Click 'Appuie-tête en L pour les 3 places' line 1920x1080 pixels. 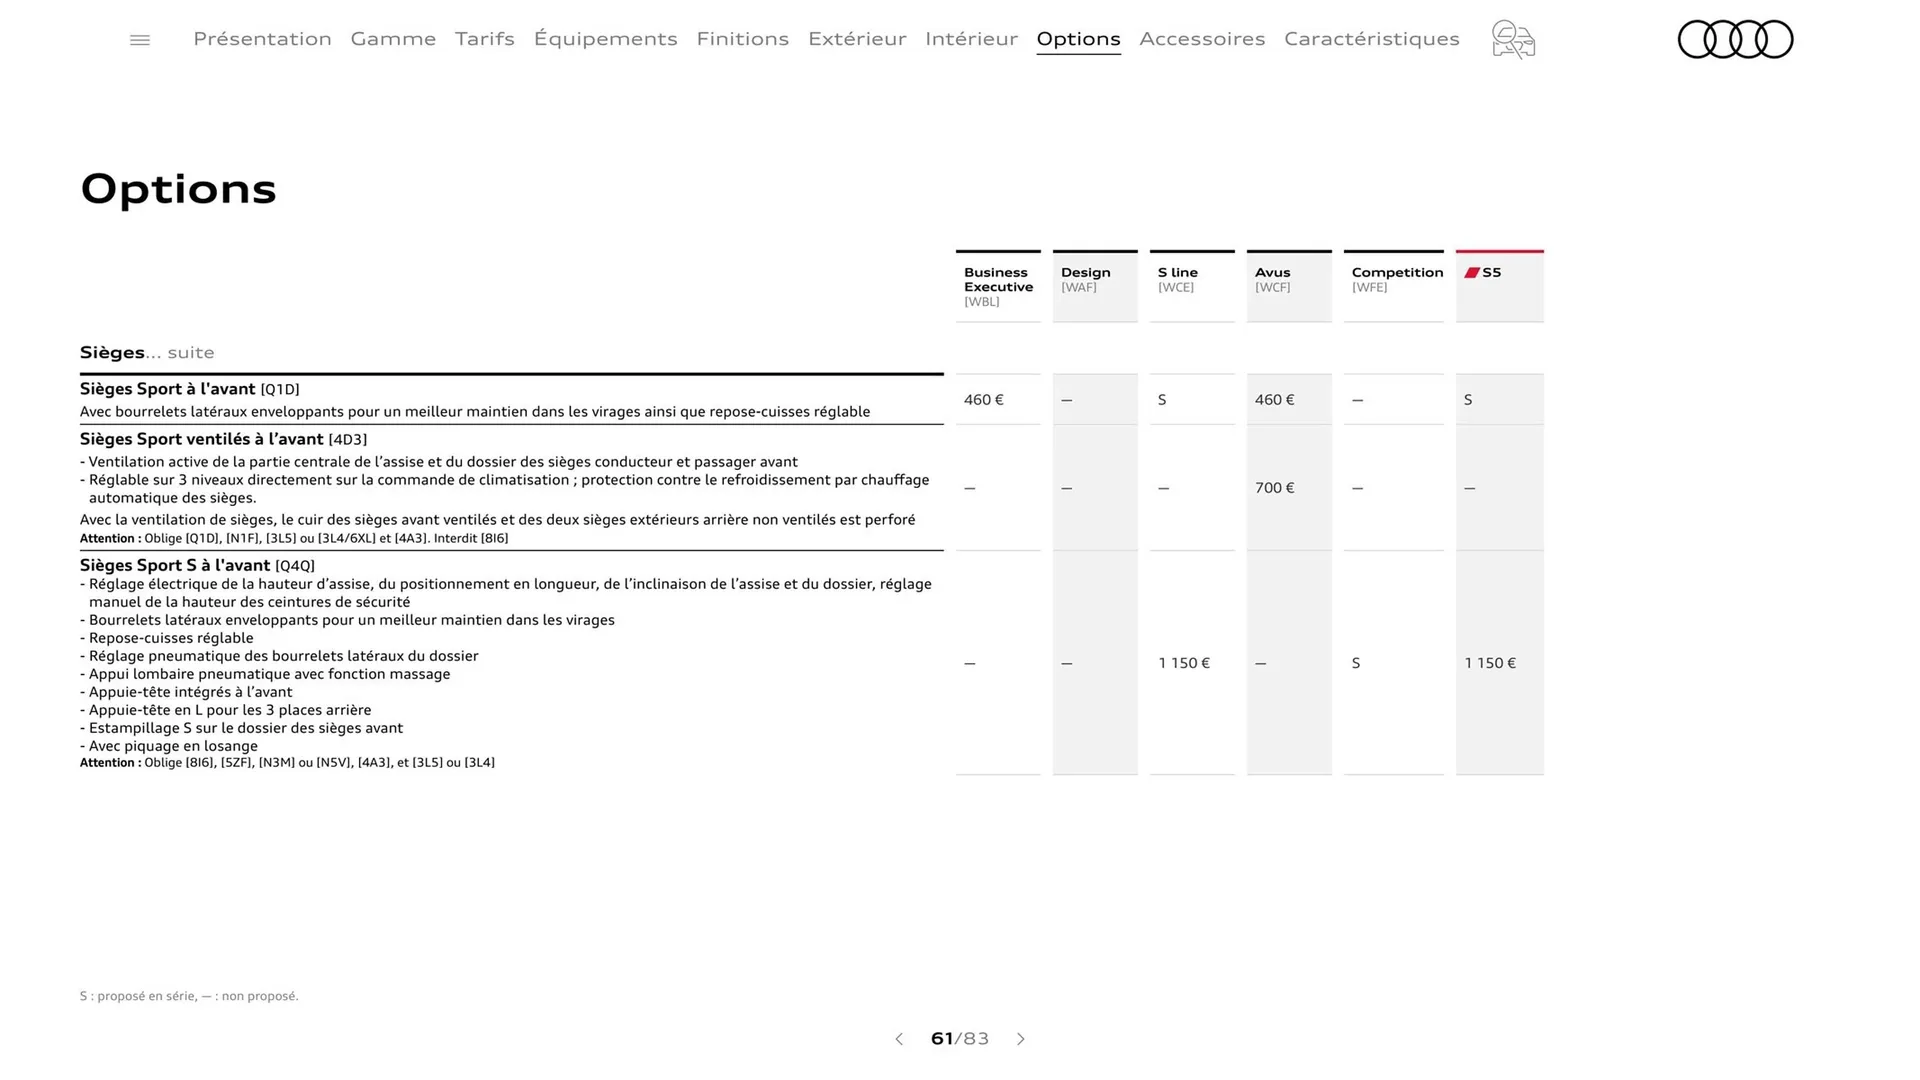(226, 710)
